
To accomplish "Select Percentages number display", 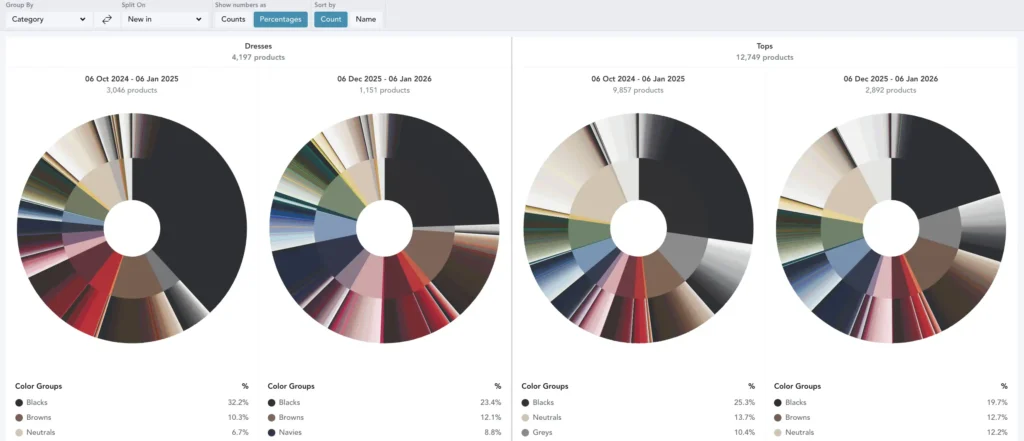I will [x=280, y=19].
